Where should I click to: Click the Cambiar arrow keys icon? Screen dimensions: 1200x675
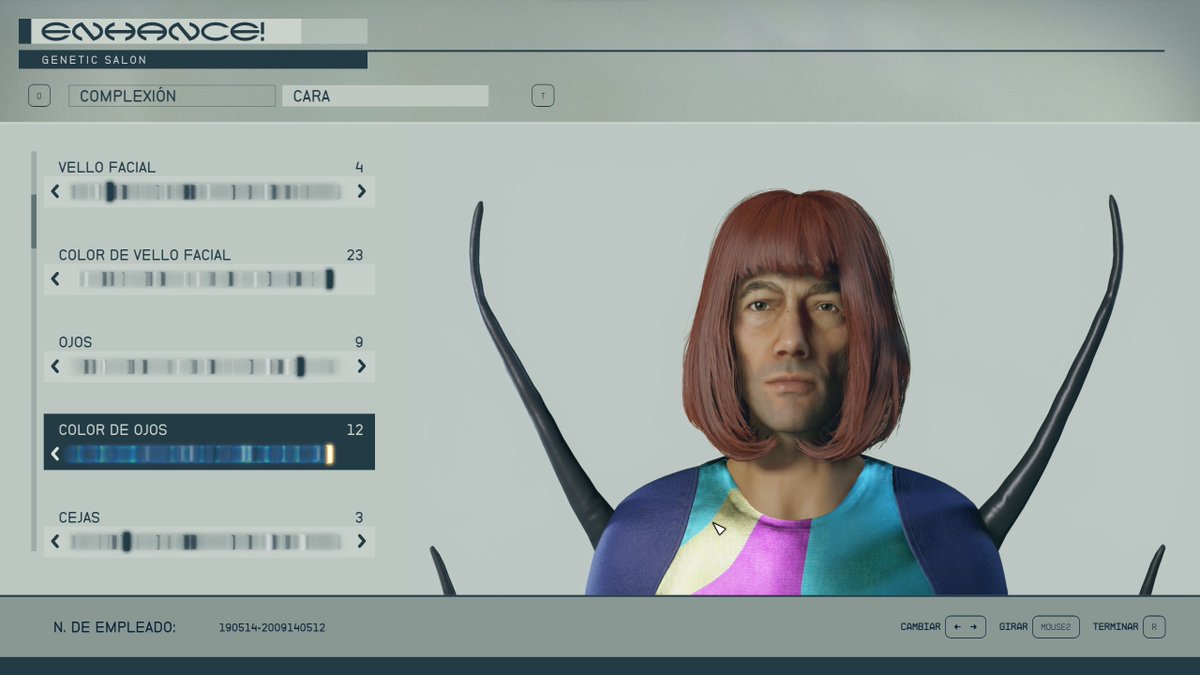click(x=966, y=627)
